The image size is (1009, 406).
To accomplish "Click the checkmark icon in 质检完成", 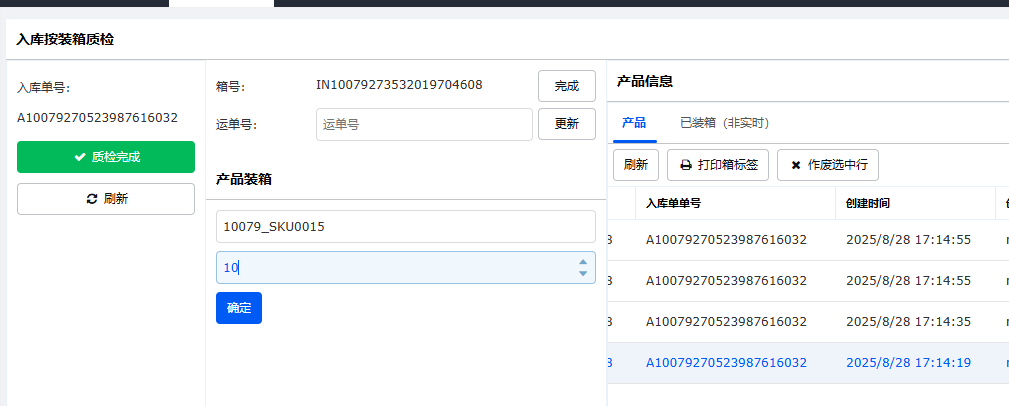I will coord(80,157).
